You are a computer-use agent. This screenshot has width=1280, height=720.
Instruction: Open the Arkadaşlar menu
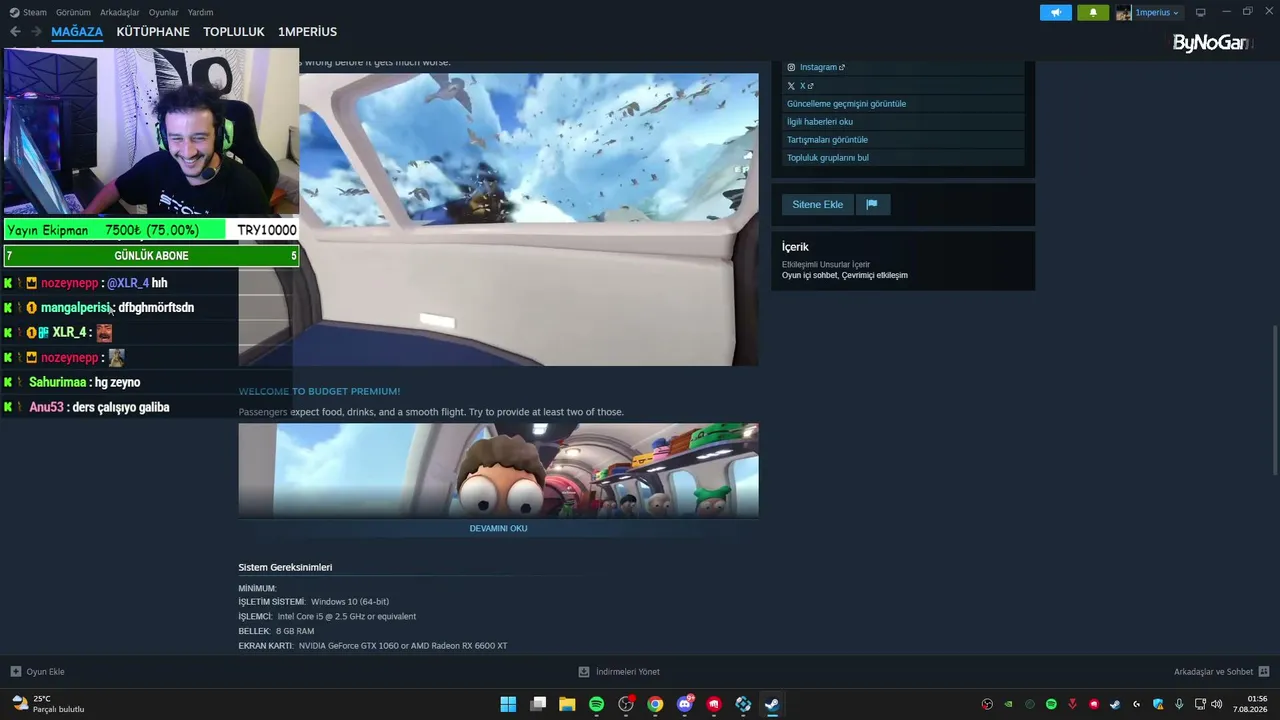pos(120,12)
